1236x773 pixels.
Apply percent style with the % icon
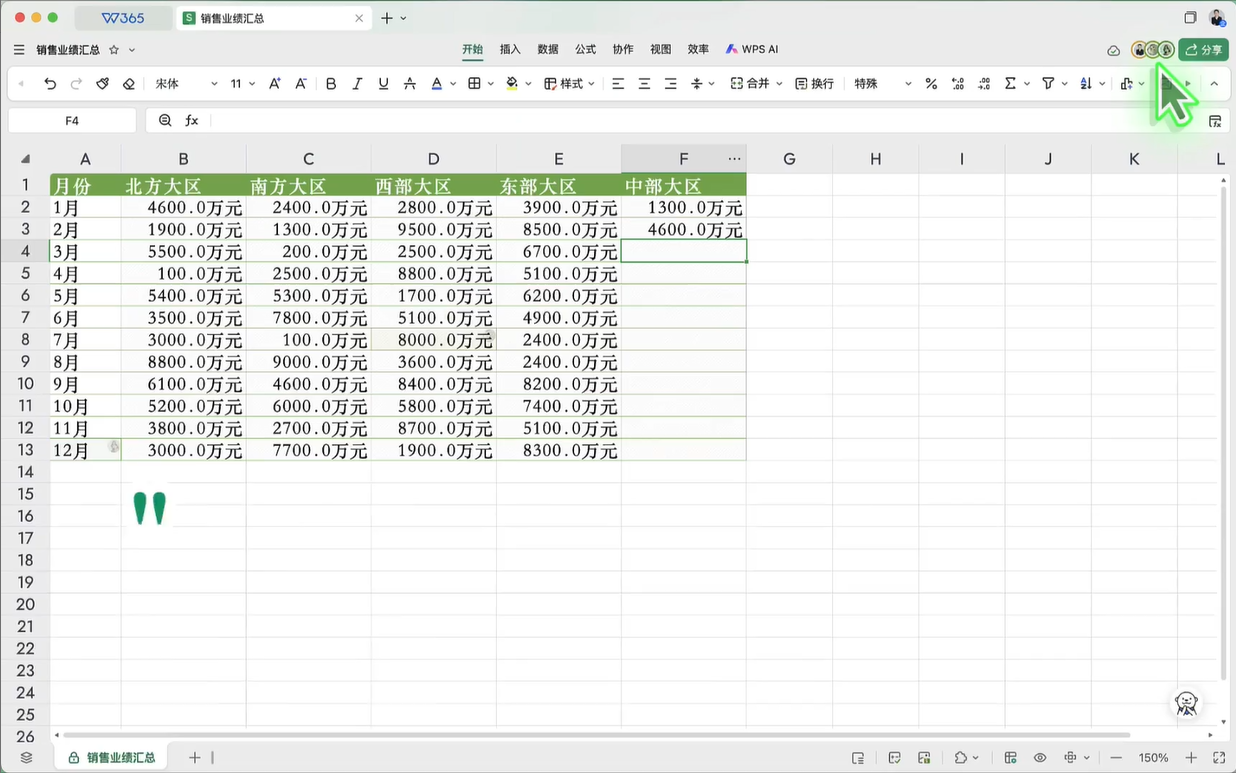[x=931, y=84]
